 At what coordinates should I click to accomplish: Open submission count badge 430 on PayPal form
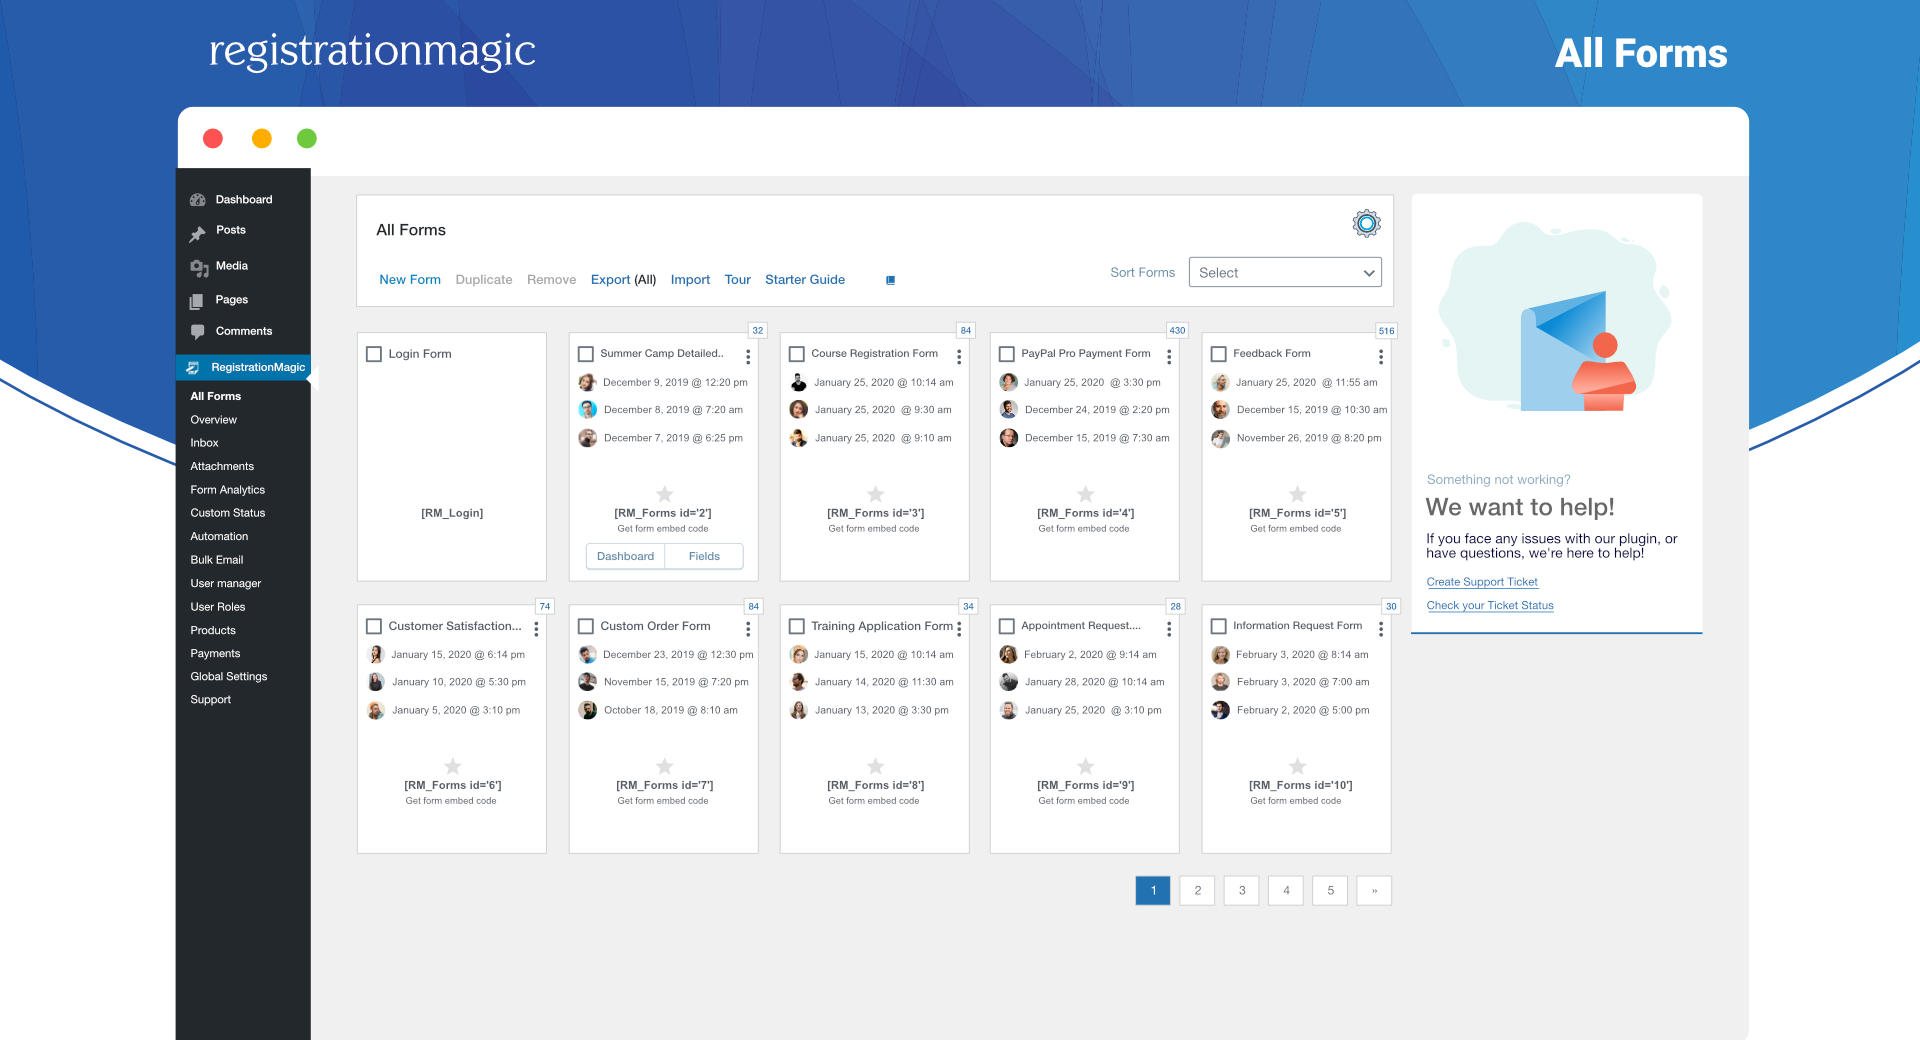(1177, 330)
